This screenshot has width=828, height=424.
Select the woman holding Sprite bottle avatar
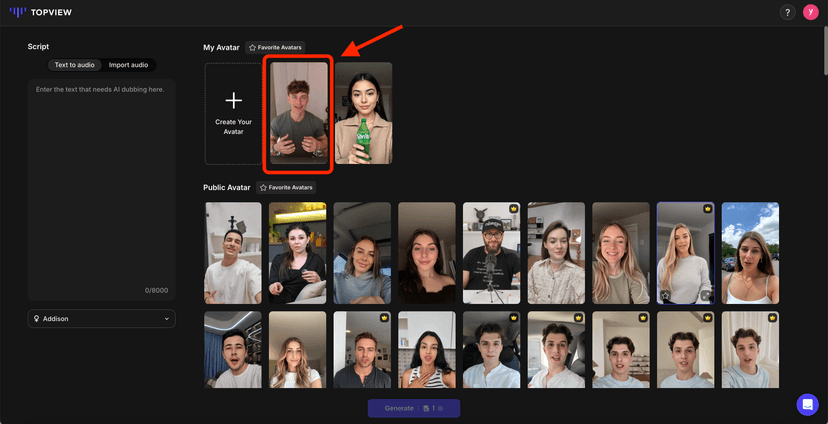pos(363,113)
